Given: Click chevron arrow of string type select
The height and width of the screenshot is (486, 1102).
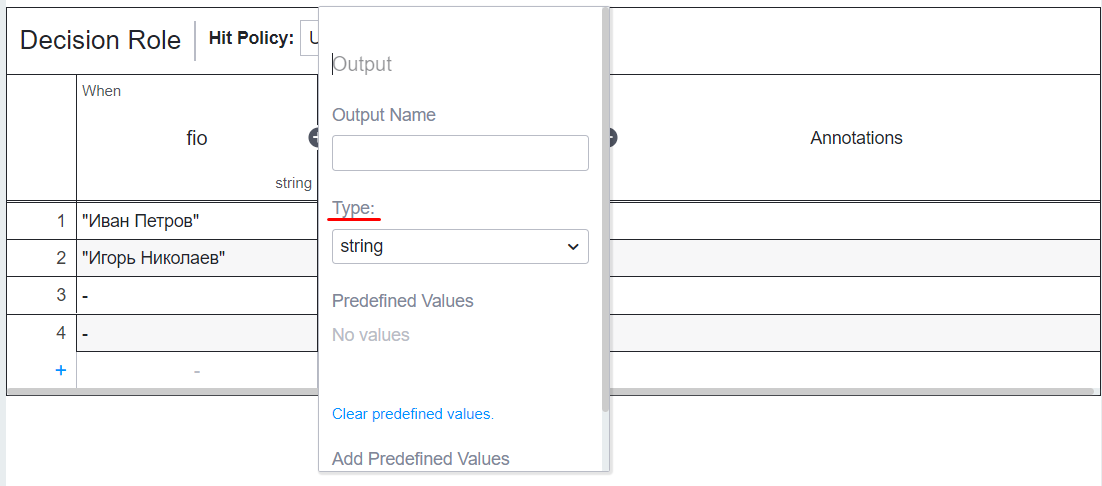Looking at the screenshot, I should (x=573, y=247).
